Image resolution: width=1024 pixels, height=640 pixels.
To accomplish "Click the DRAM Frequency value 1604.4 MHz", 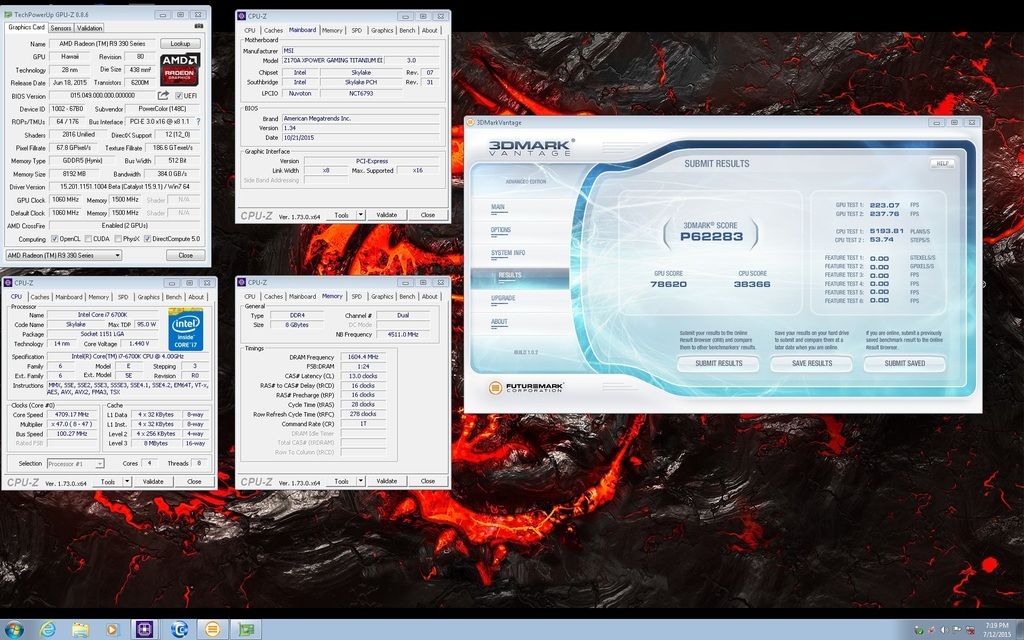I will click(363, 357).
